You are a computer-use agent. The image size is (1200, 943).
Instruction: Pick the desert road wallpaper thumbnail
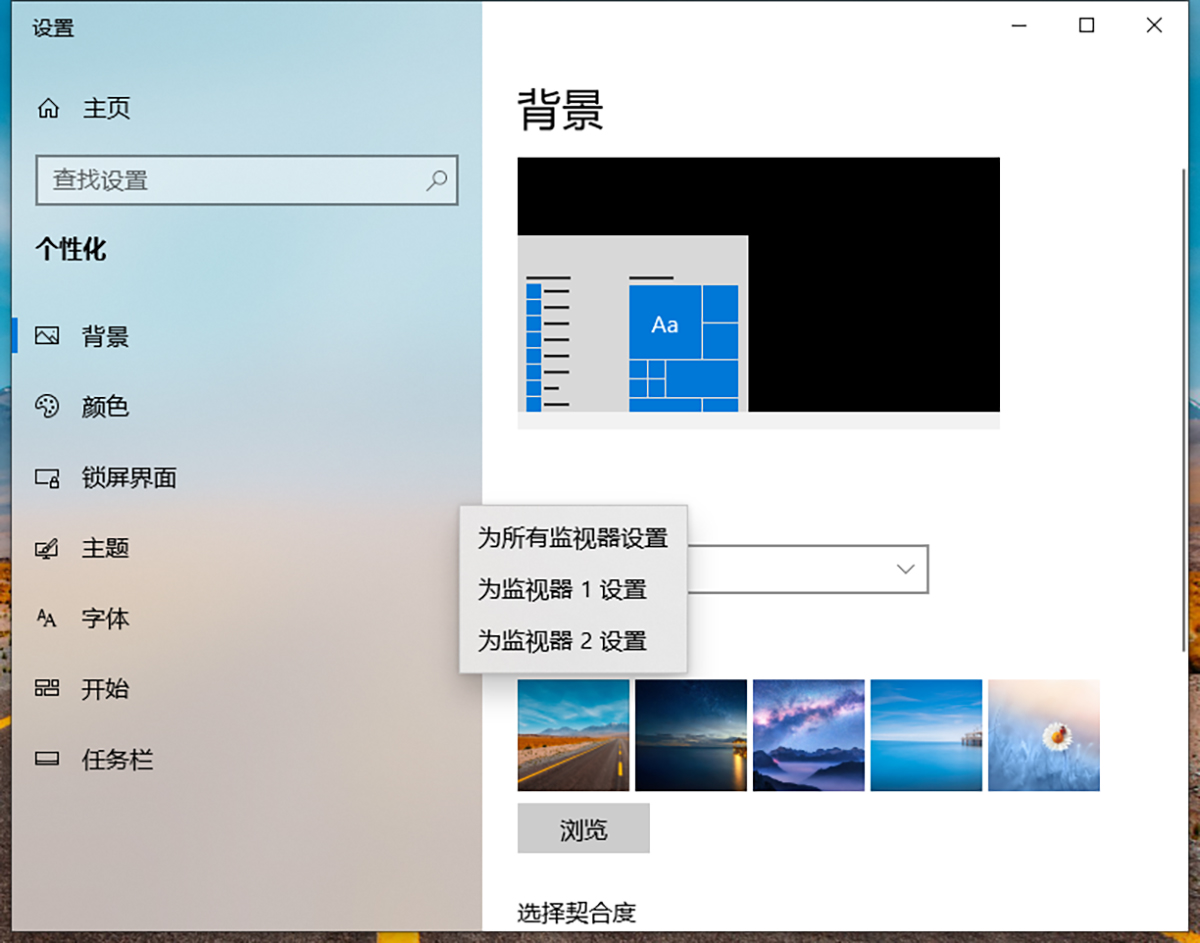573,735
